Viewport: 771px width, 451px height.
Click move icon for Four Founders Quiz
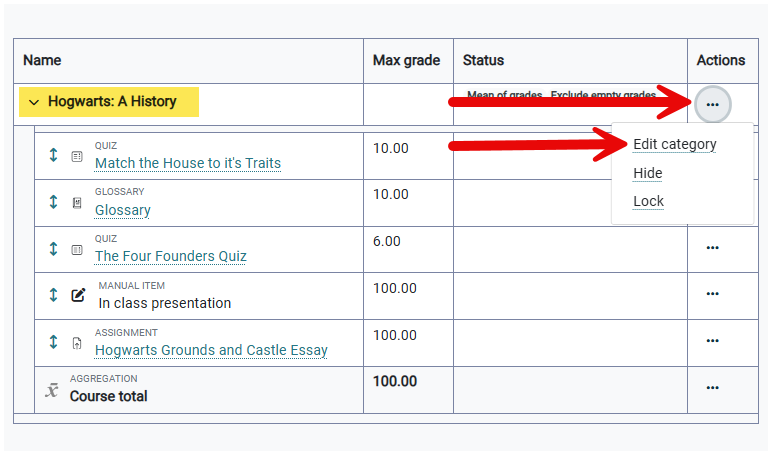(x=54, y=249)
